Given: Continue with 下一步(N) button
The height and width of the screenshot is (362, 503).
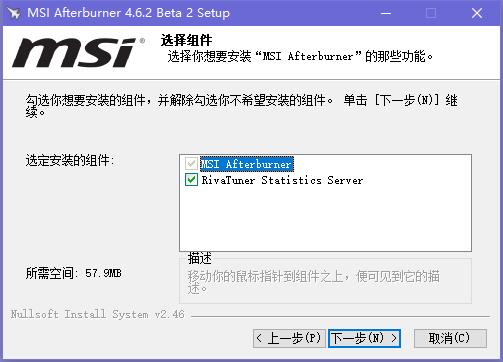Looking at the screenshot, I should tap(364, 338).
